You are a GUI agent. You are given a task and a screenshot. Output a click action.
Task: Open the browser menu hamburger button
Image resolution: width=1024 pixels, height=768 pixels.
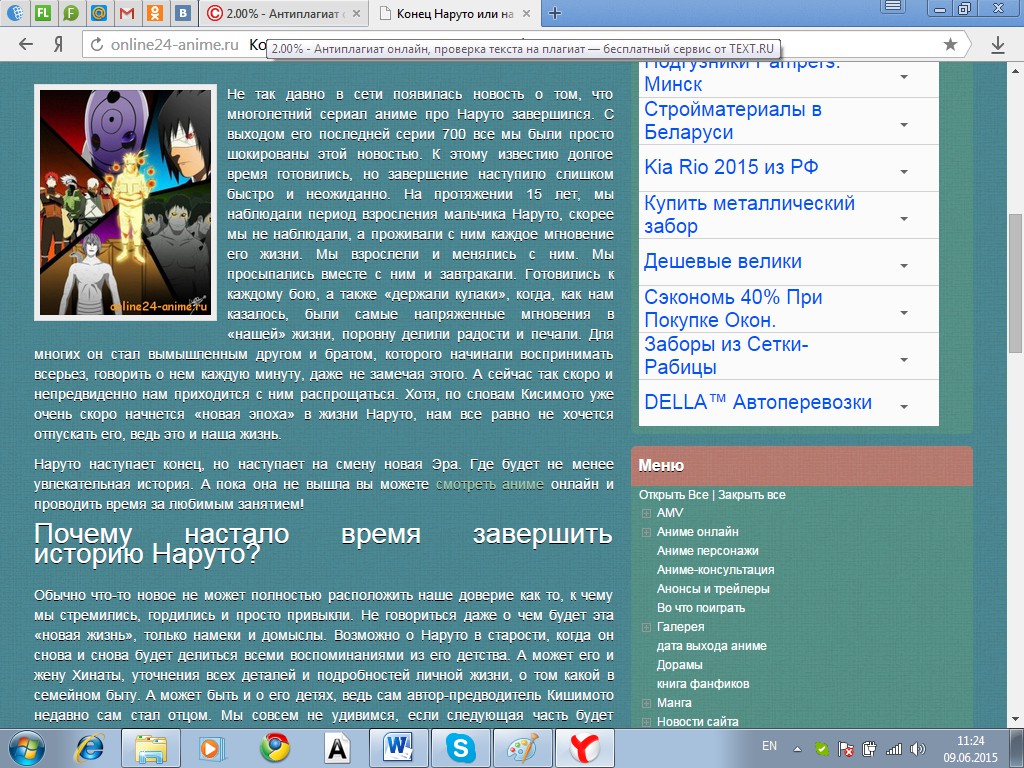[893, 7]
